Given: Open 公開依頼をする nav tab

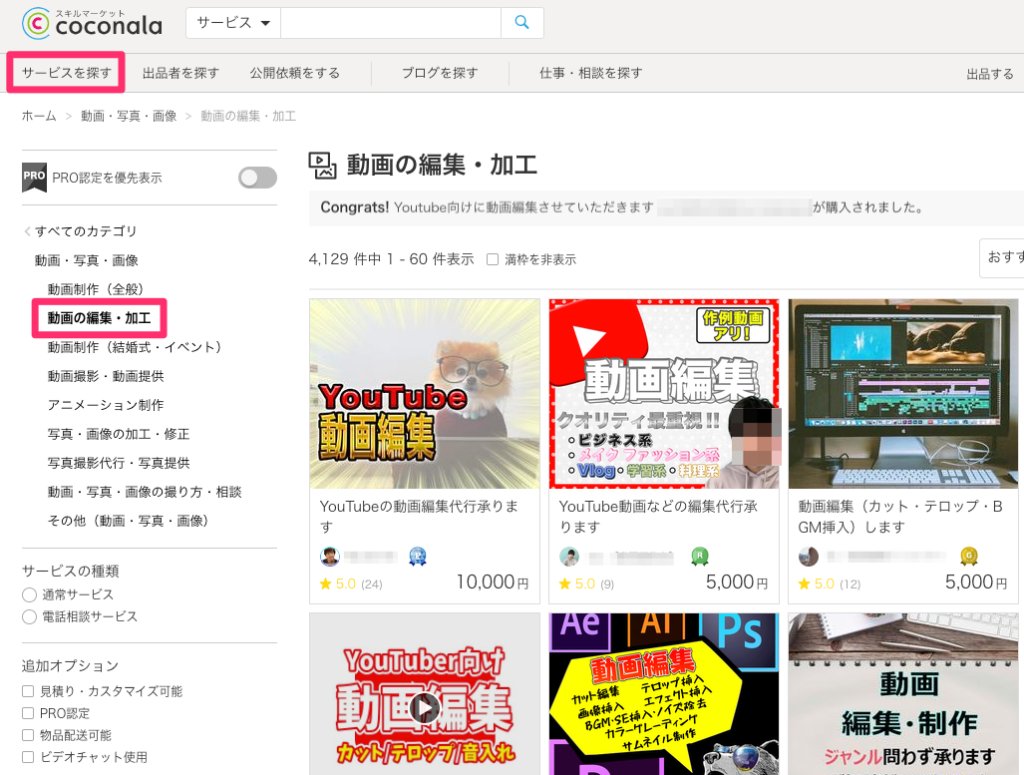Looking at the screenshot, I should (295, 72).
